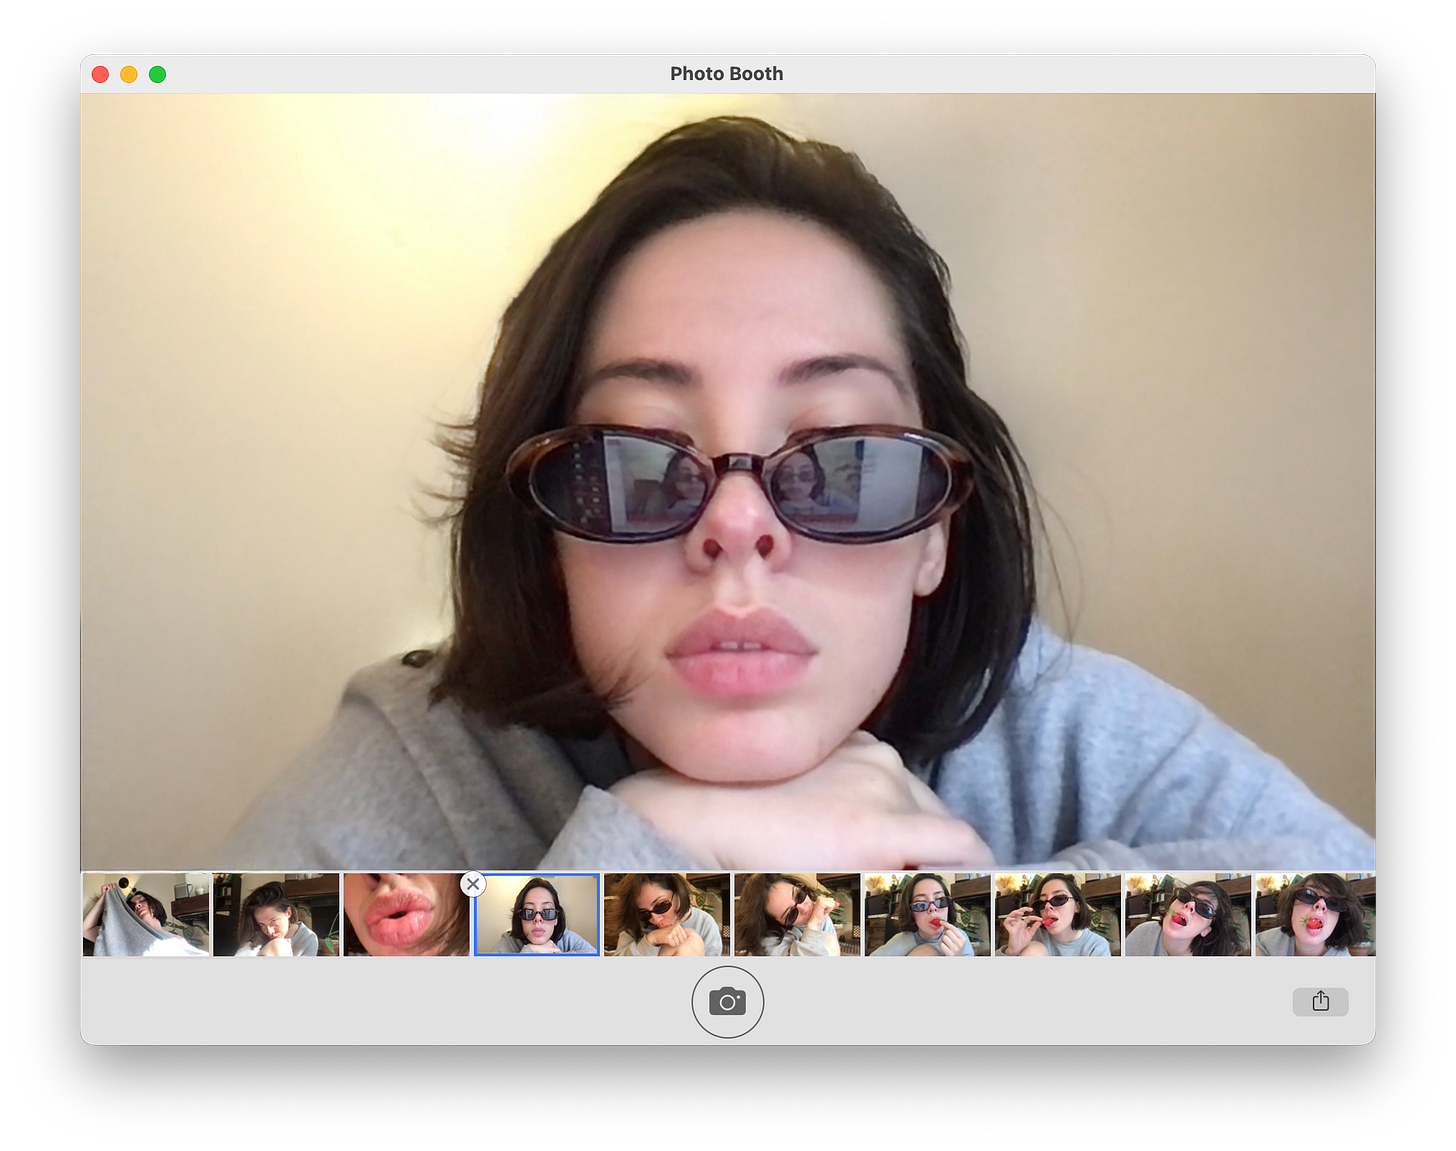The width and height of the screenshot is (1456, 1151).
Task: Close the Photo Booth window
Action: click(100, 74)
